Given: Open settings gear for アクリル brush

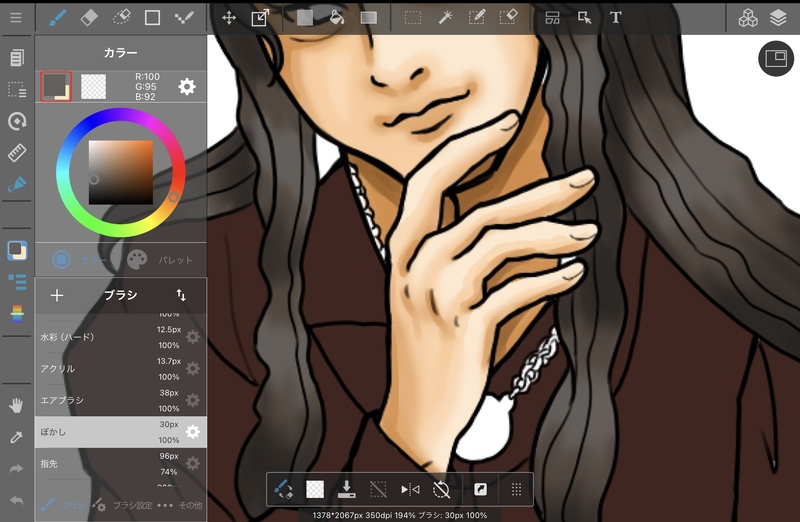Looking at the screenshot, I should (192, 368).
